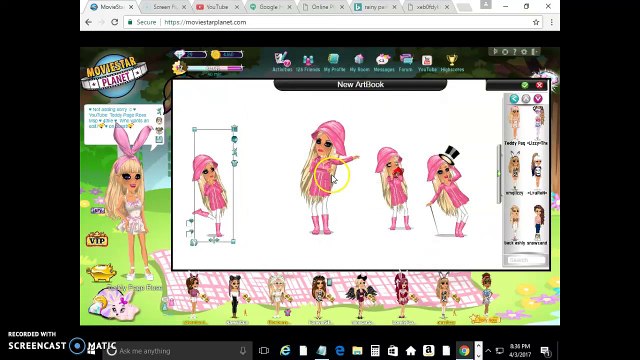640x360 pixels.
Task: Cancel ArtBook with the red X button
Action: tap(539, 85)
